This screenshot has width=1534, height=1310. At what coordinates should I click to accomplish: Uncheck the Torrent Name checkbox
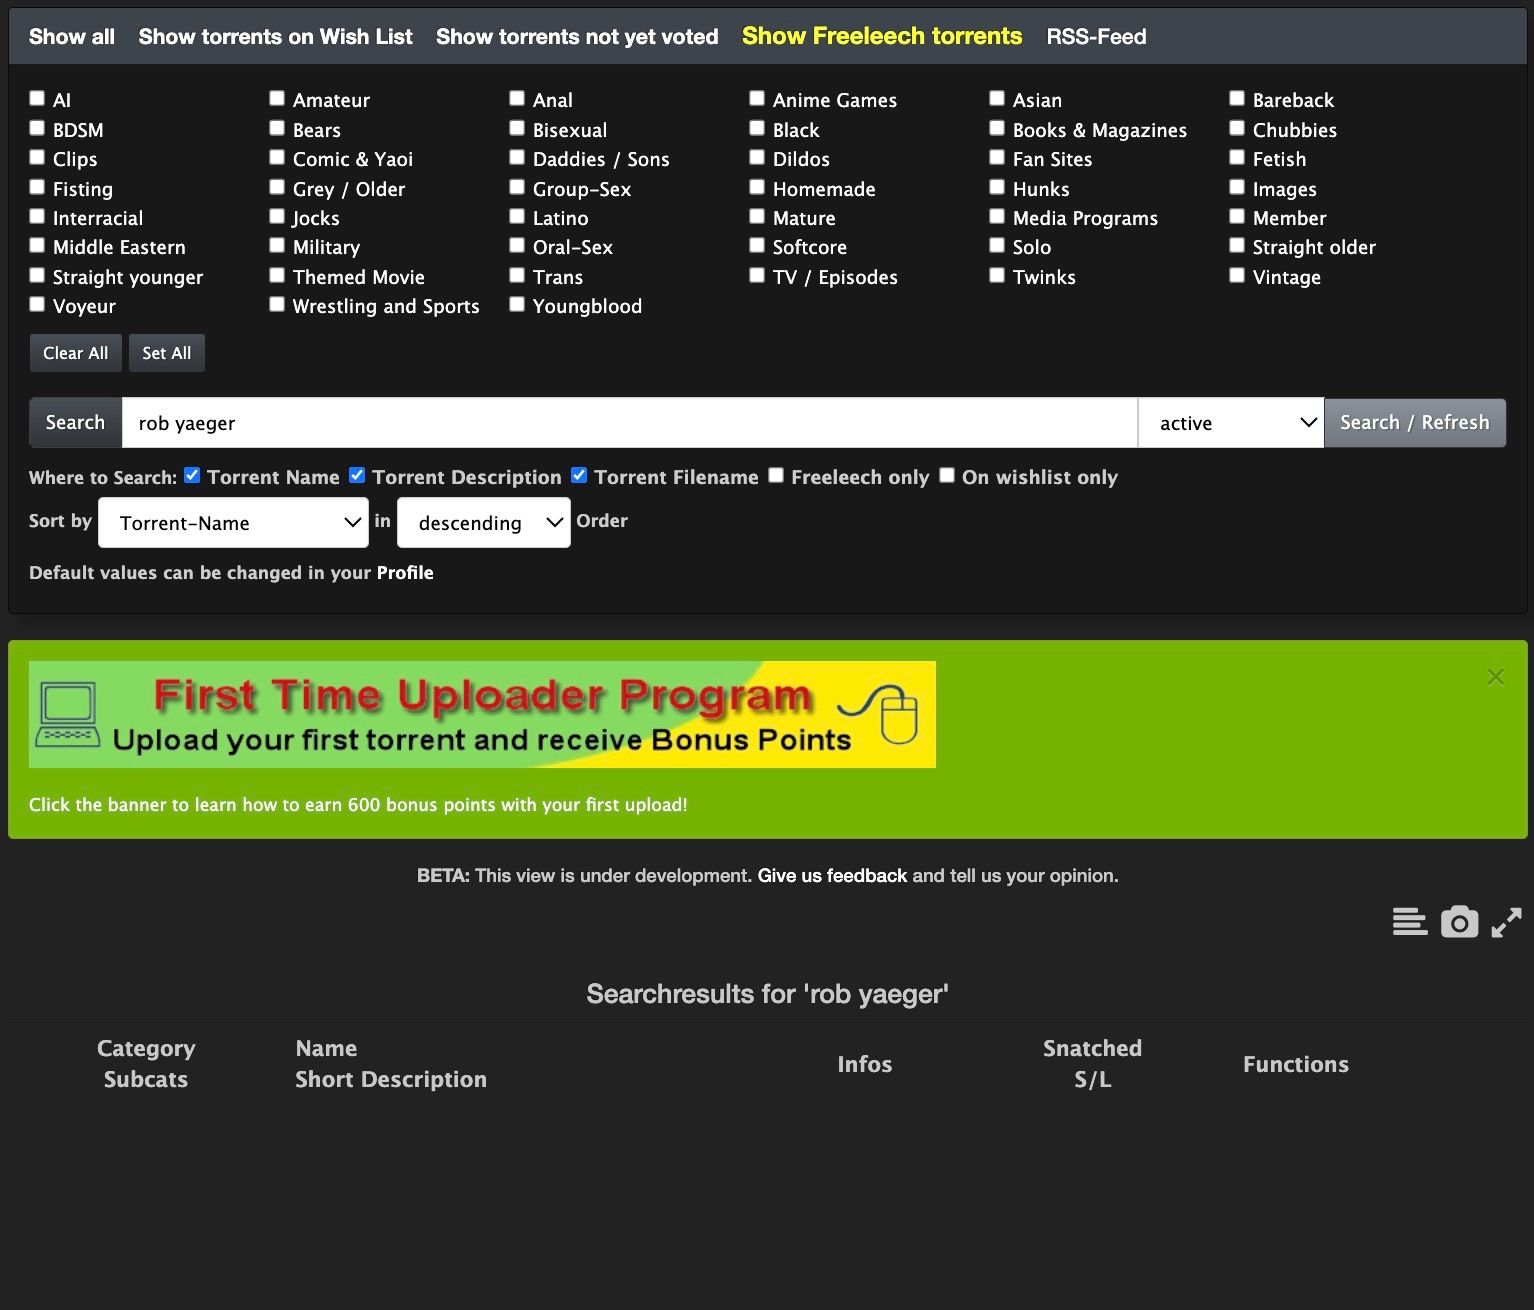[x=192, y=476]
